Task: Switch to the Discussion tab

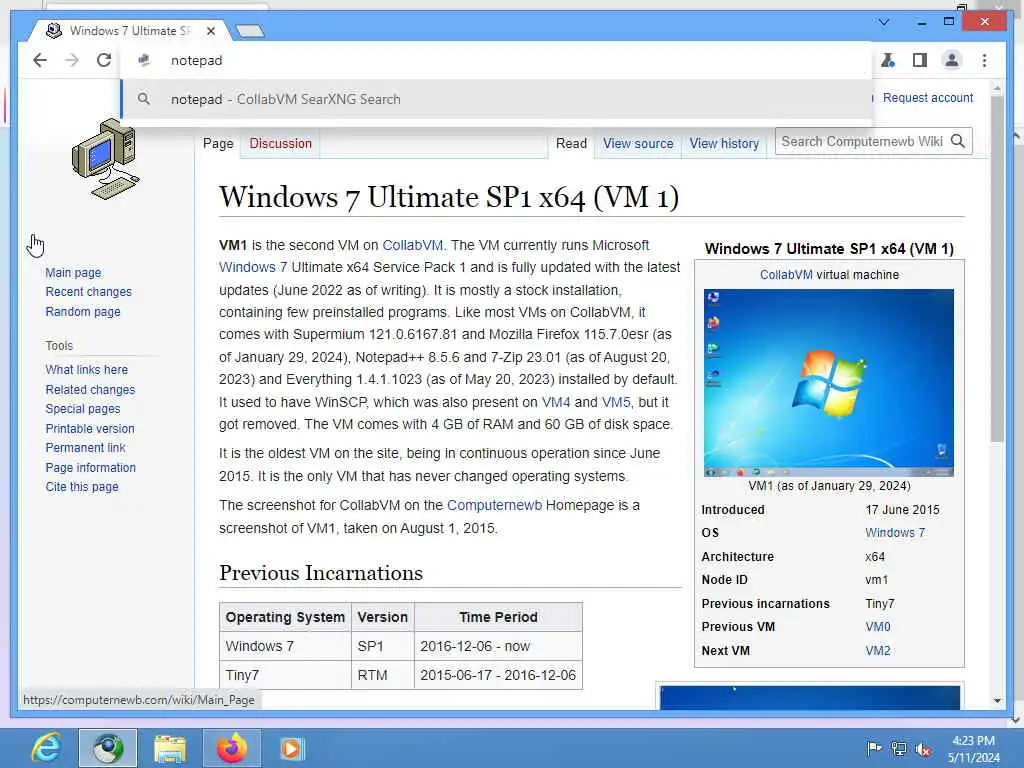Action: point(280,143)
